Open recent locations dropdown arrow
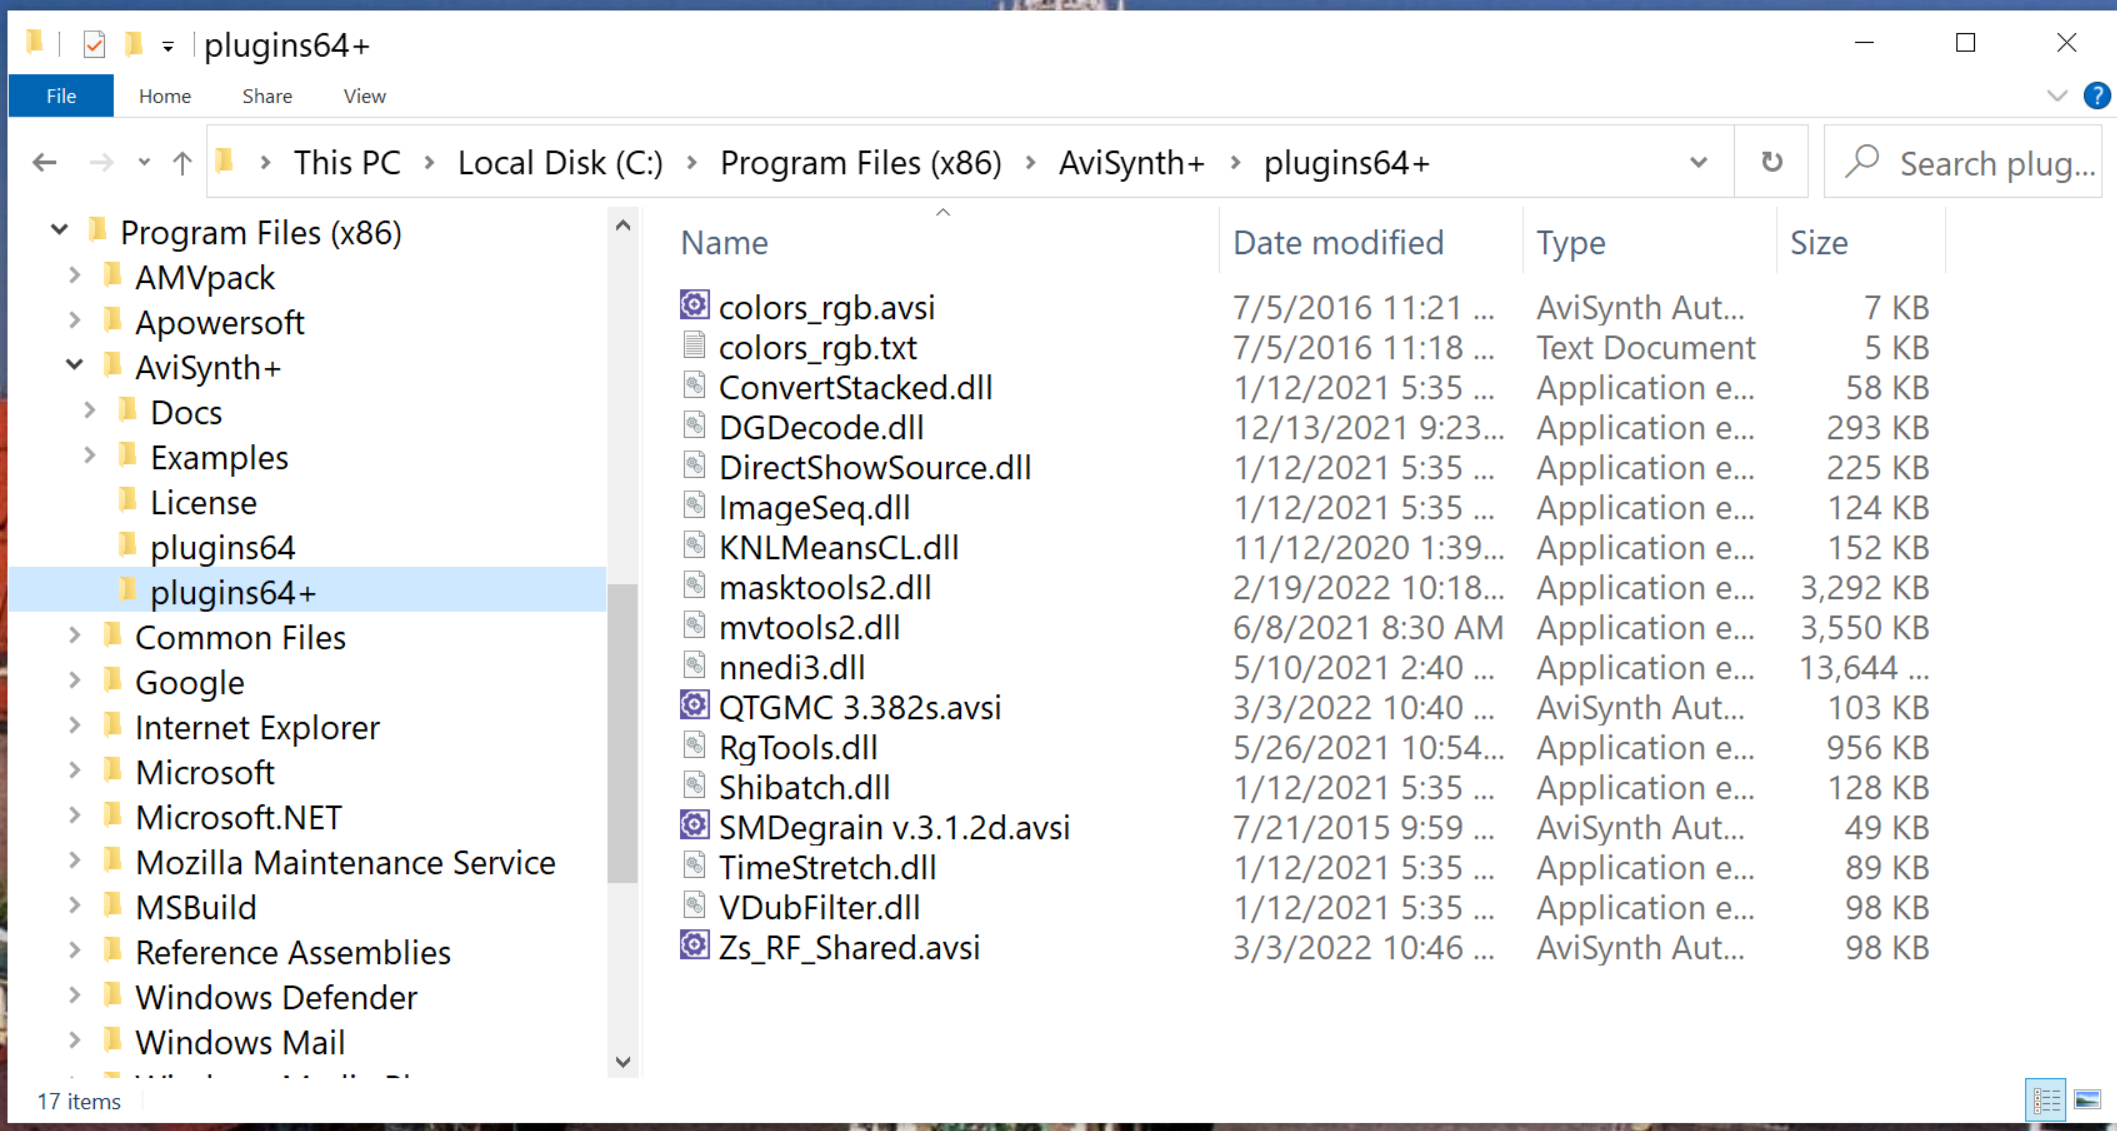This screenshot has width=2117, height=1131. coord(144,162)
